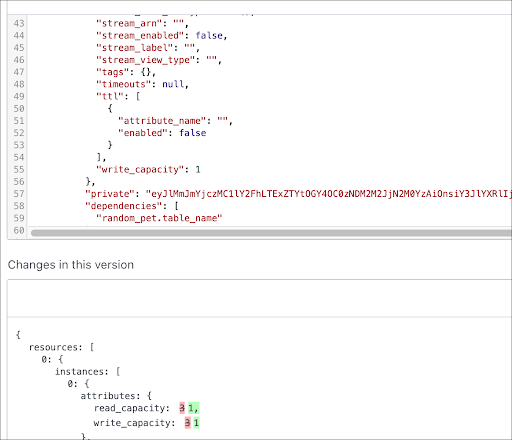This screenshot has height=440, width=512.
Task: Click the "enabled": false line inside ttl
Action: 162,133
